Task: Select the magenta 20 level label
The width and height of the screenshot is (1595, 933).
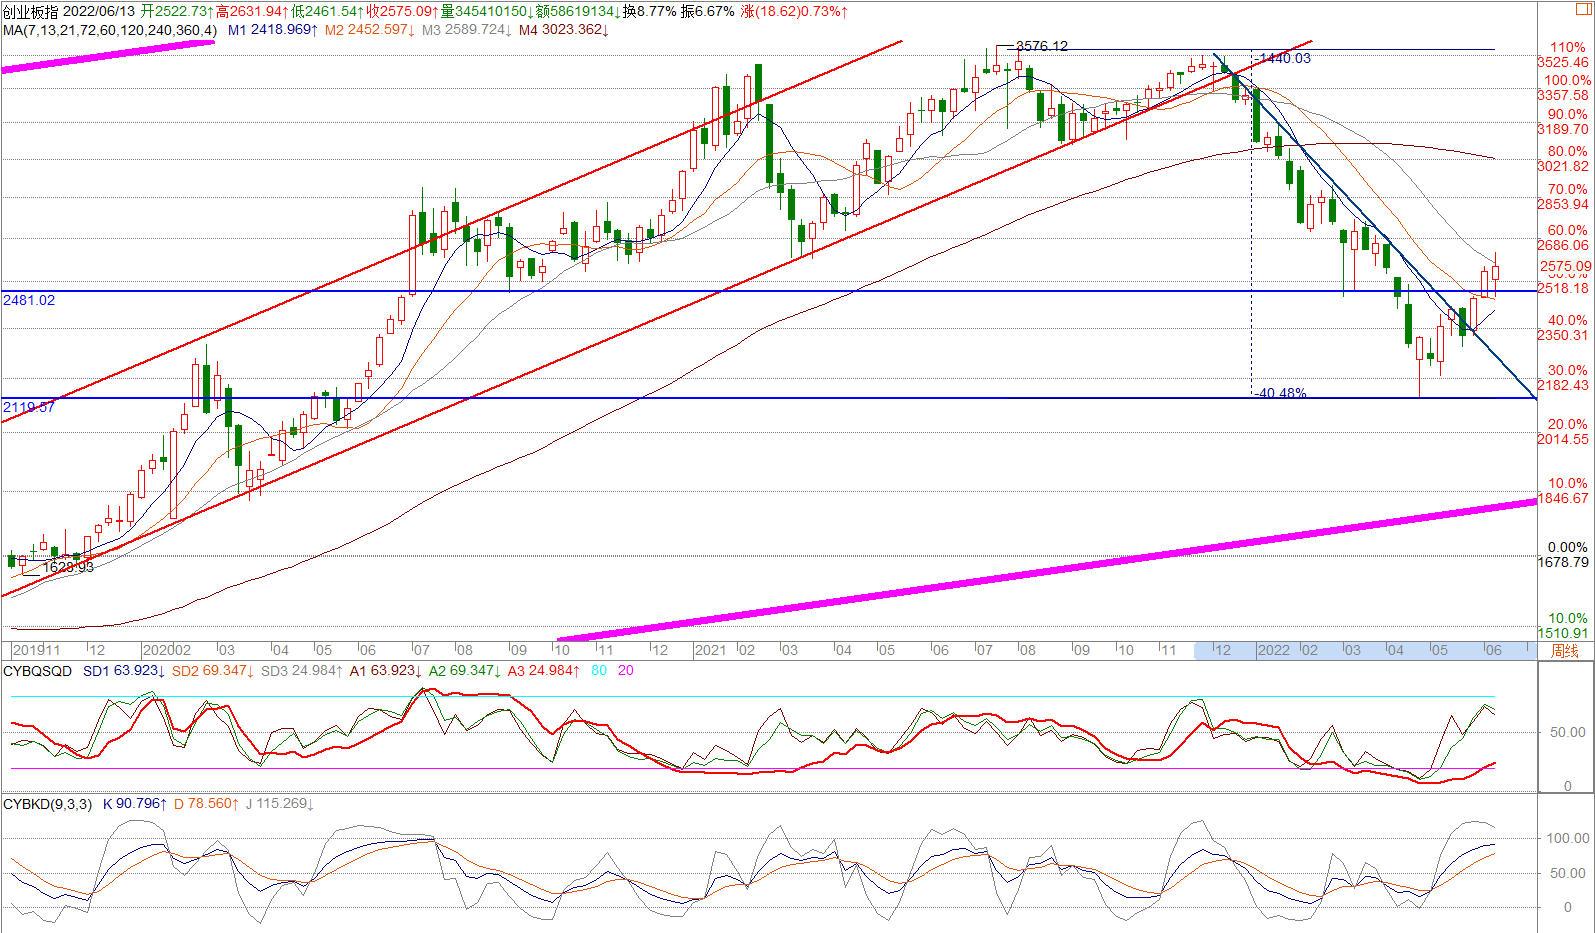Action: [x=625, y=671]
